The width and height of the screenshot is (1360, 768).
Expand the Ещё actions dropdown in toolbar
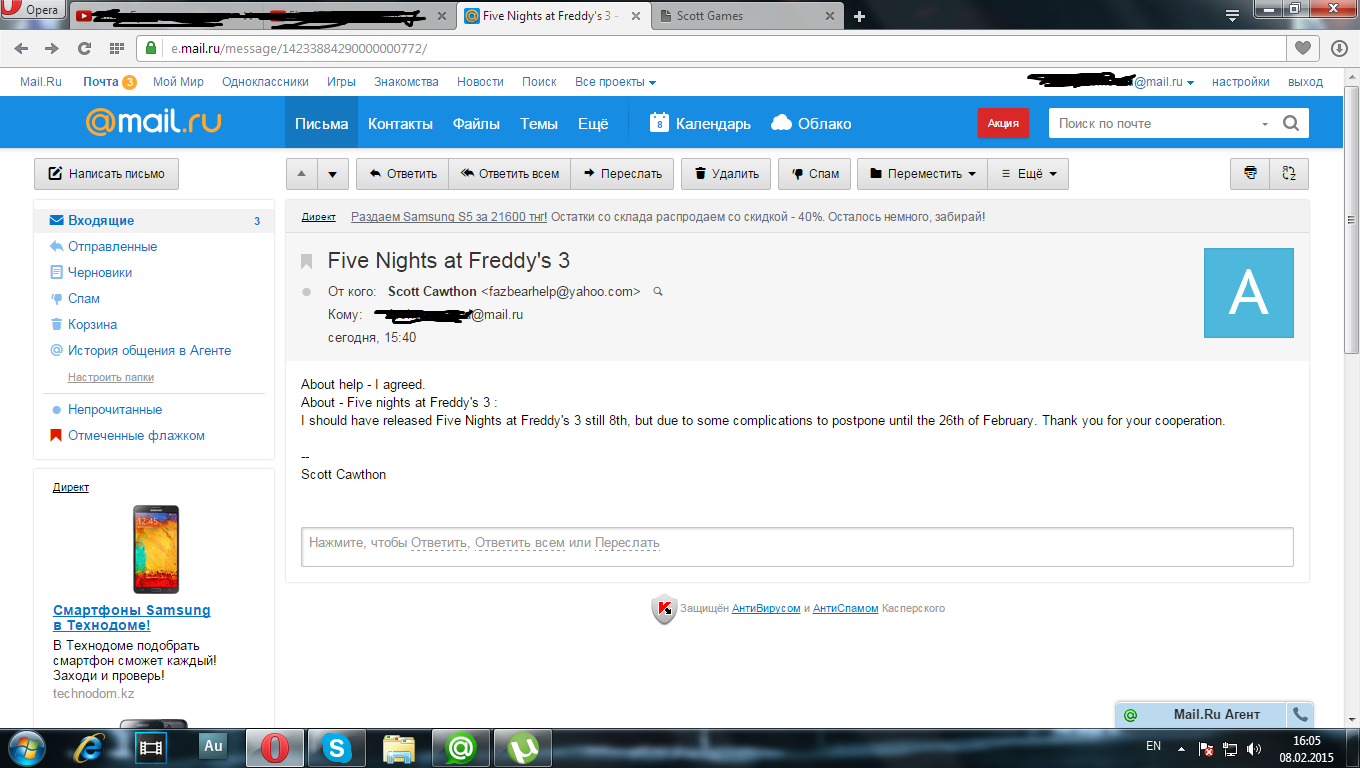click(x=1028, y=174)
